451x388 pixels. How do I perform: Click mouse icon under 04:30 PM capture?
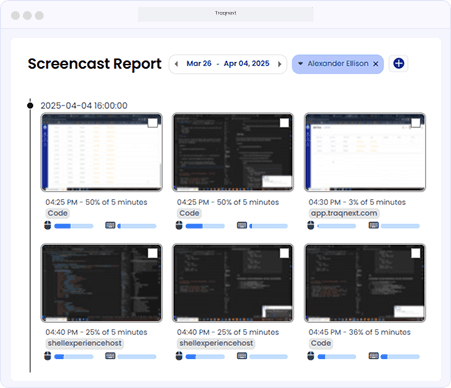tap(311, 226)
